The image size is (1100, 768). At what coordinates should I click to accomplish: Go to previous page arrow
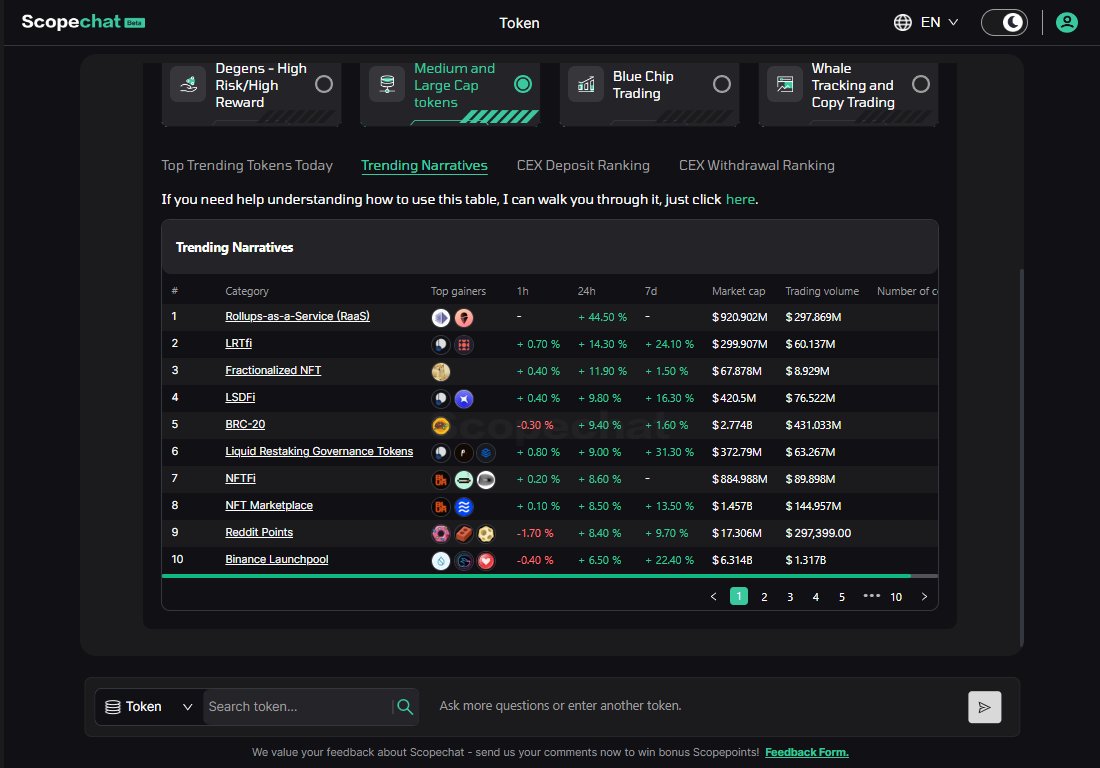tap(713, 596)
